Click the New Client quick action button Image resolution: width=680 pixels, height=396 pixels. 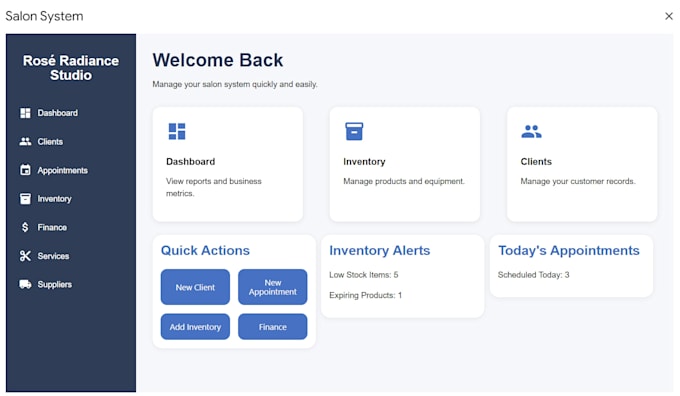[195, 287]
